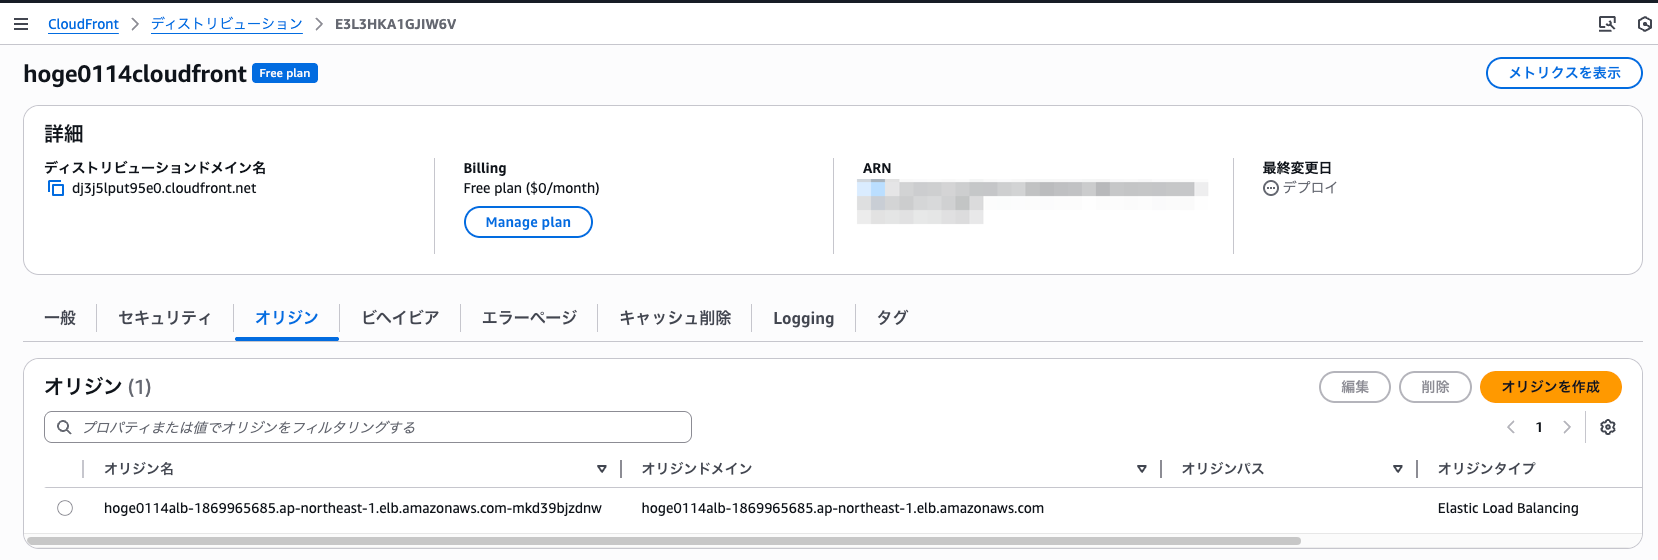This screenshot has height=560, width=1658.
Task: Focus the origin filter search field
Action: point(380,427)
